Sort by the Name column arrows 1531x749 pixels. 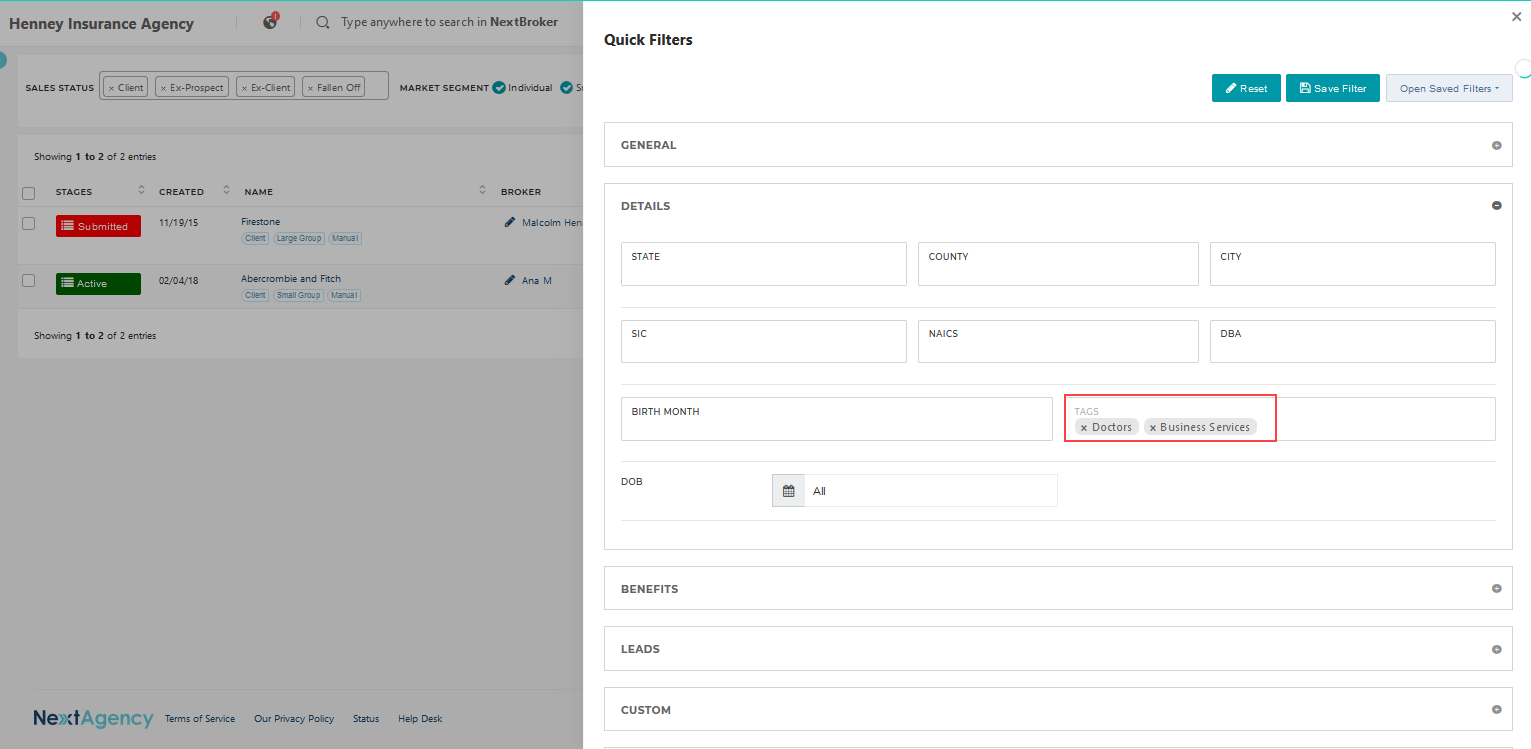pos(482,190)
